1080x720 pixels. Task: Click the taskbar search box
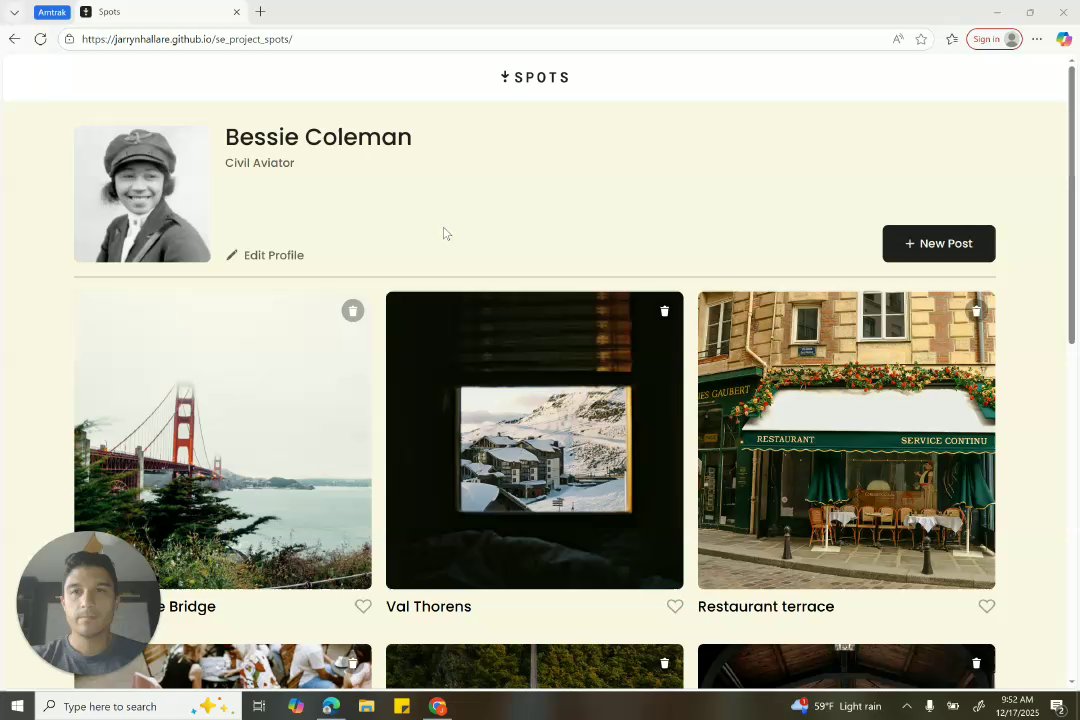point(138,706)
